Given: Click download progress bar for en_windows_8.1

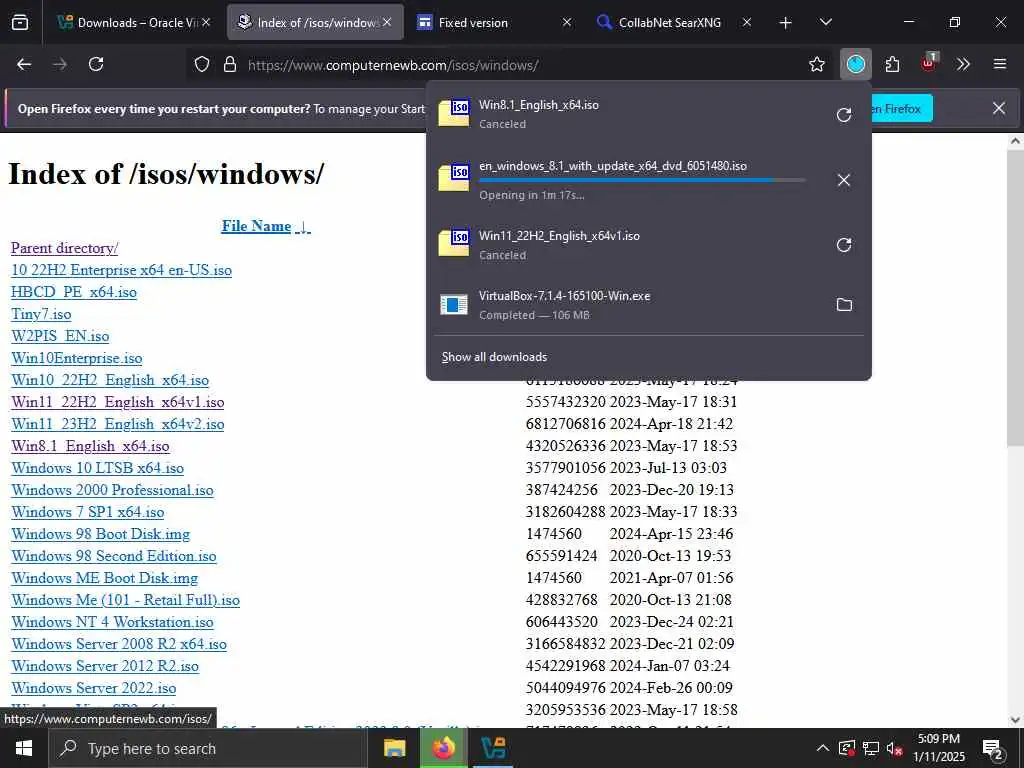Looking at the screenshot, I should point(642,180).
